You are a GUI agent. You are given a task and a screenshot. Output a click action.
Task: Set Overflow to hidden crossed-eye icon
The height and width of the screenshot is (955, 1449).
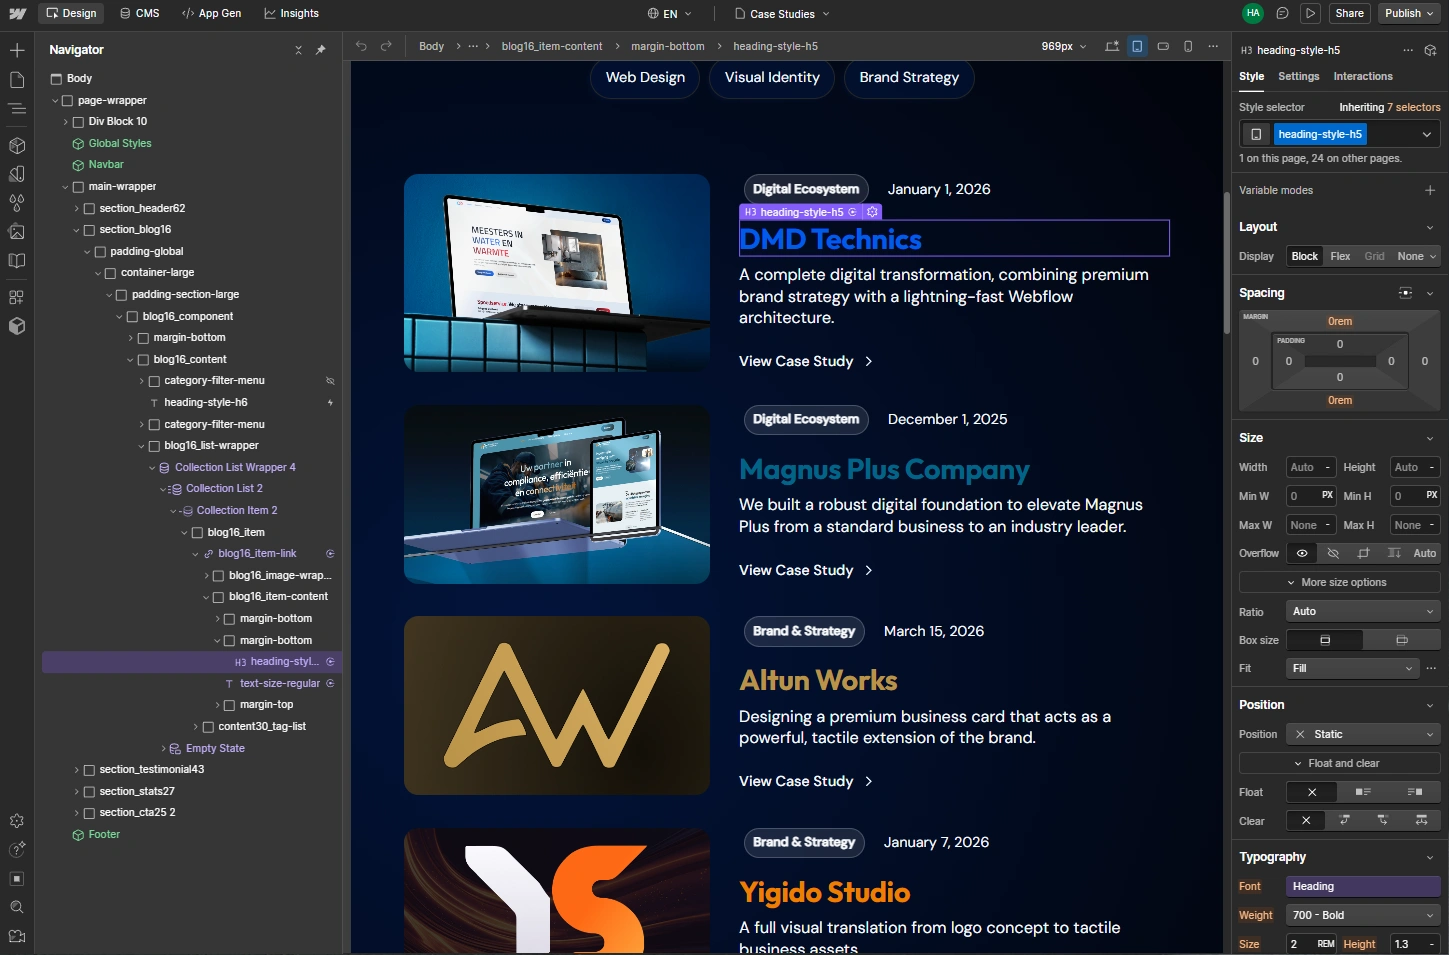pos(1333,553)
